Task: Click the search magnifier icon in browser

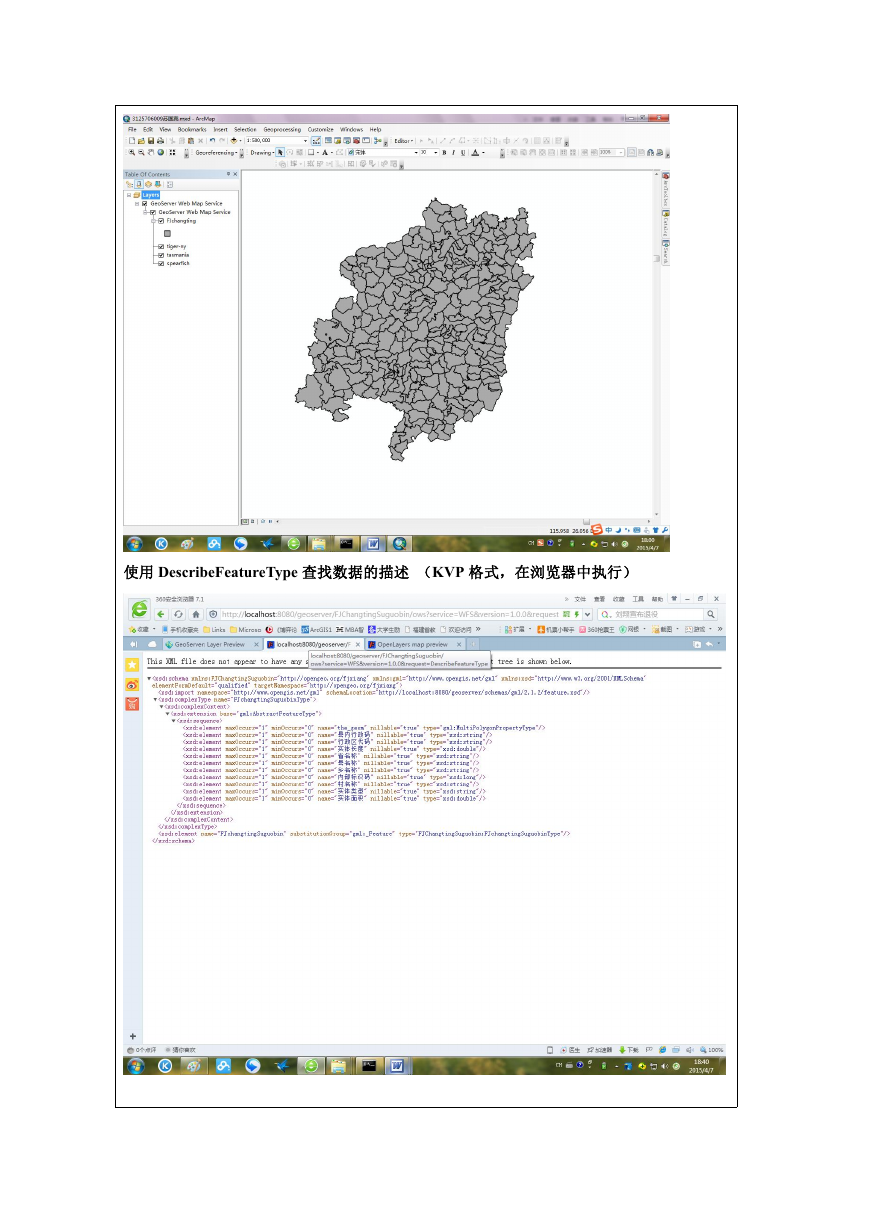Action: pos(711,614)
